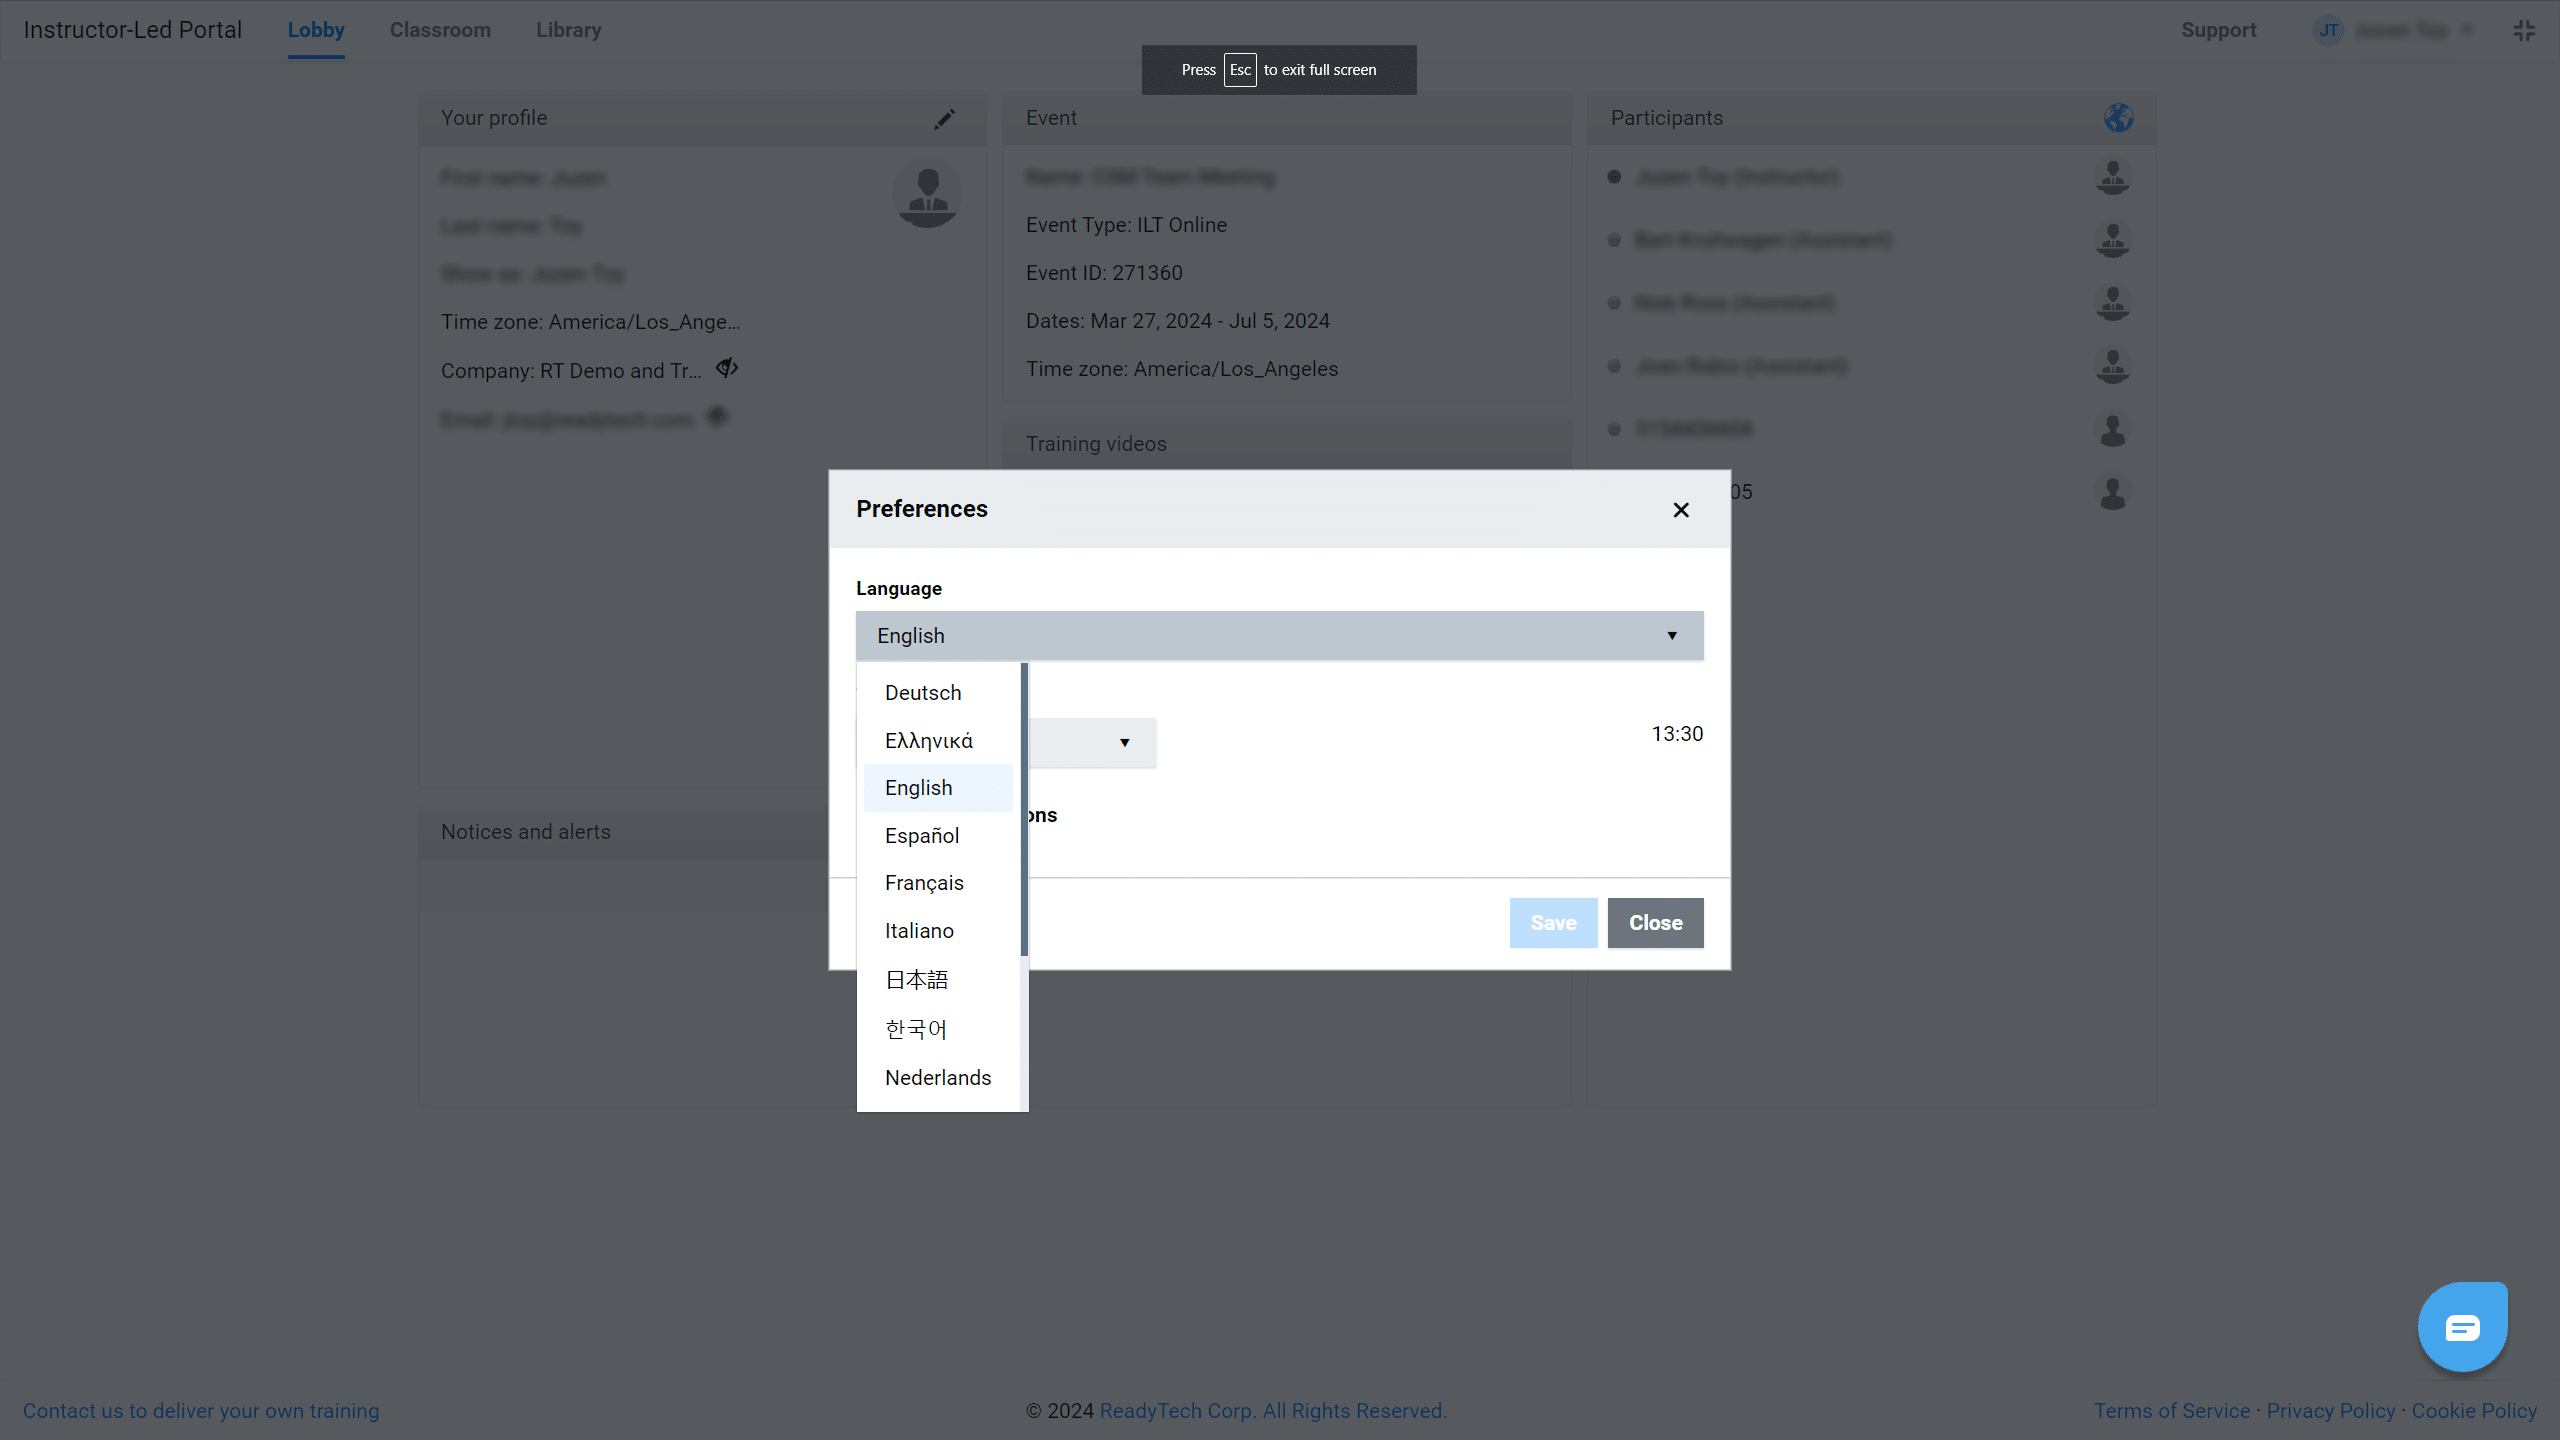Open the blue chat bubble widget

(x=2462, y=1327)
